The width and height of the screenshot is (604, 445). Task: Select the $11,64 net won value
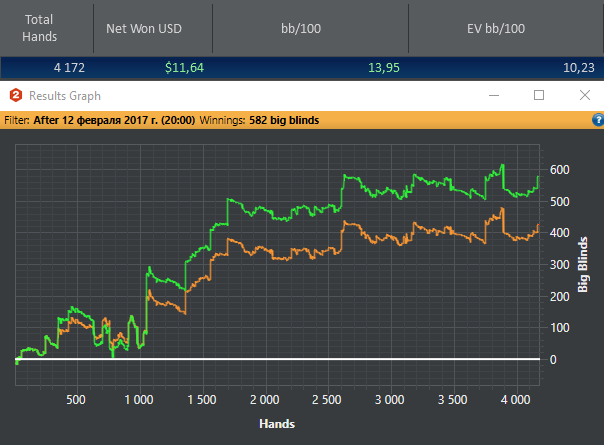point(184,68)
